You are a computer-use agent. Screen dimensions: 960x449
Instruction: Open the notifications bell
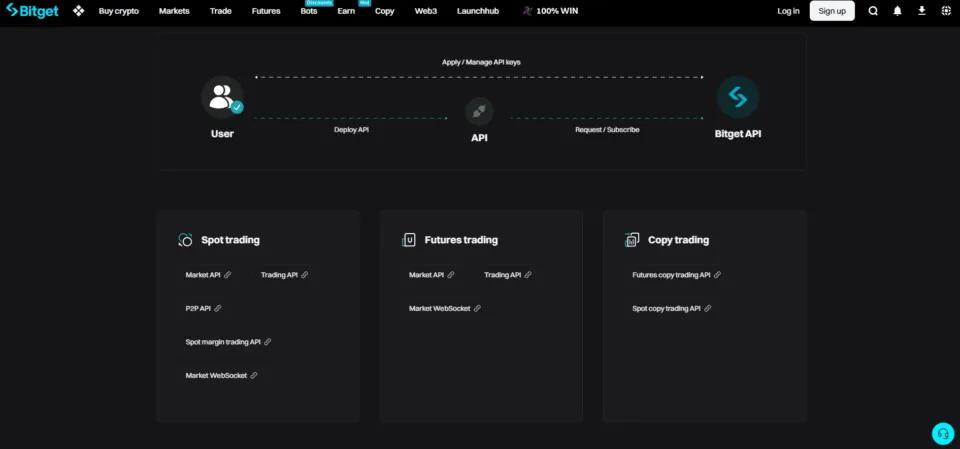pyautogui.click(x=898, y=11)
